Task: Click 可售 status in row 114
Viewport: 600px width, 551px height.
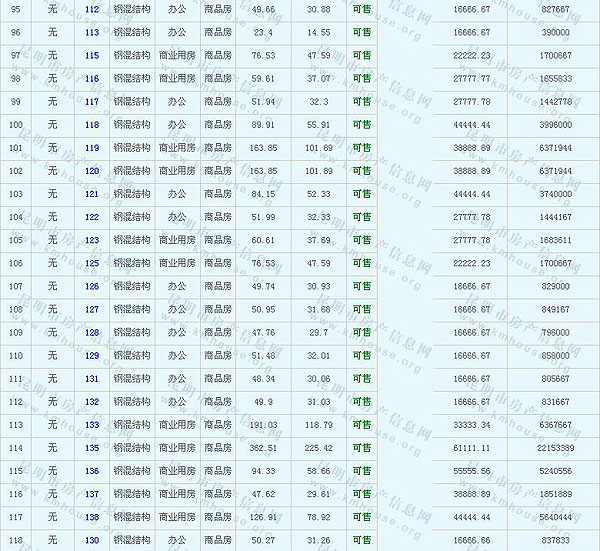Action: 361,447
